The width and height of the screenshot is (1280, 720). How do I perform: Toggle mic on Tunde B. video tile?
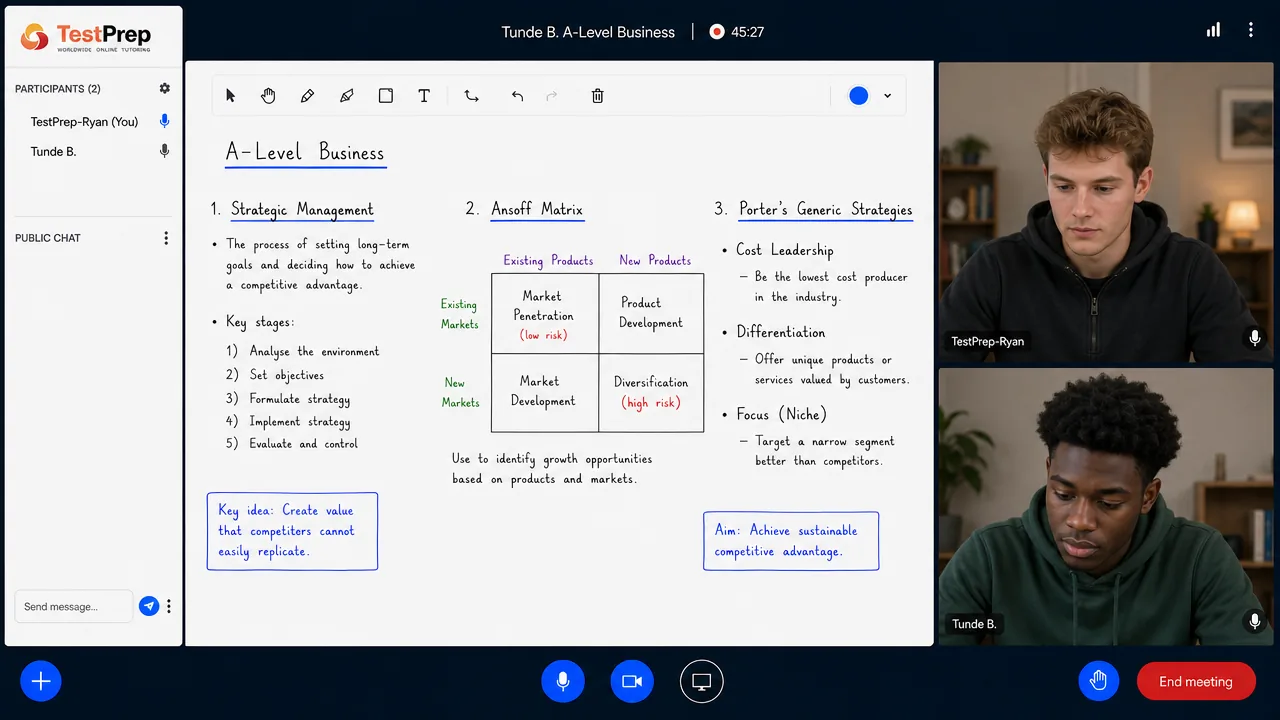click(1255, 622)
